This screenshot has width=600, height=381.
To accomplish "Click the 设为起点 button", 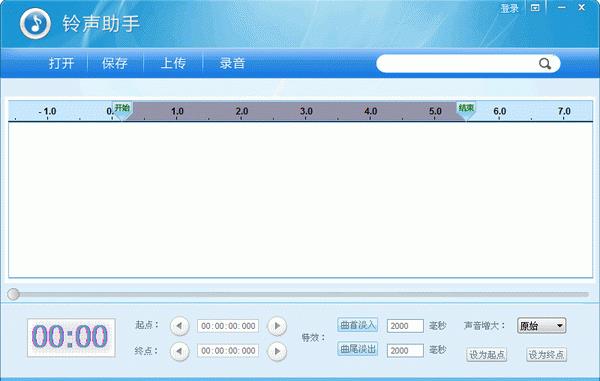I will [487, 355].
